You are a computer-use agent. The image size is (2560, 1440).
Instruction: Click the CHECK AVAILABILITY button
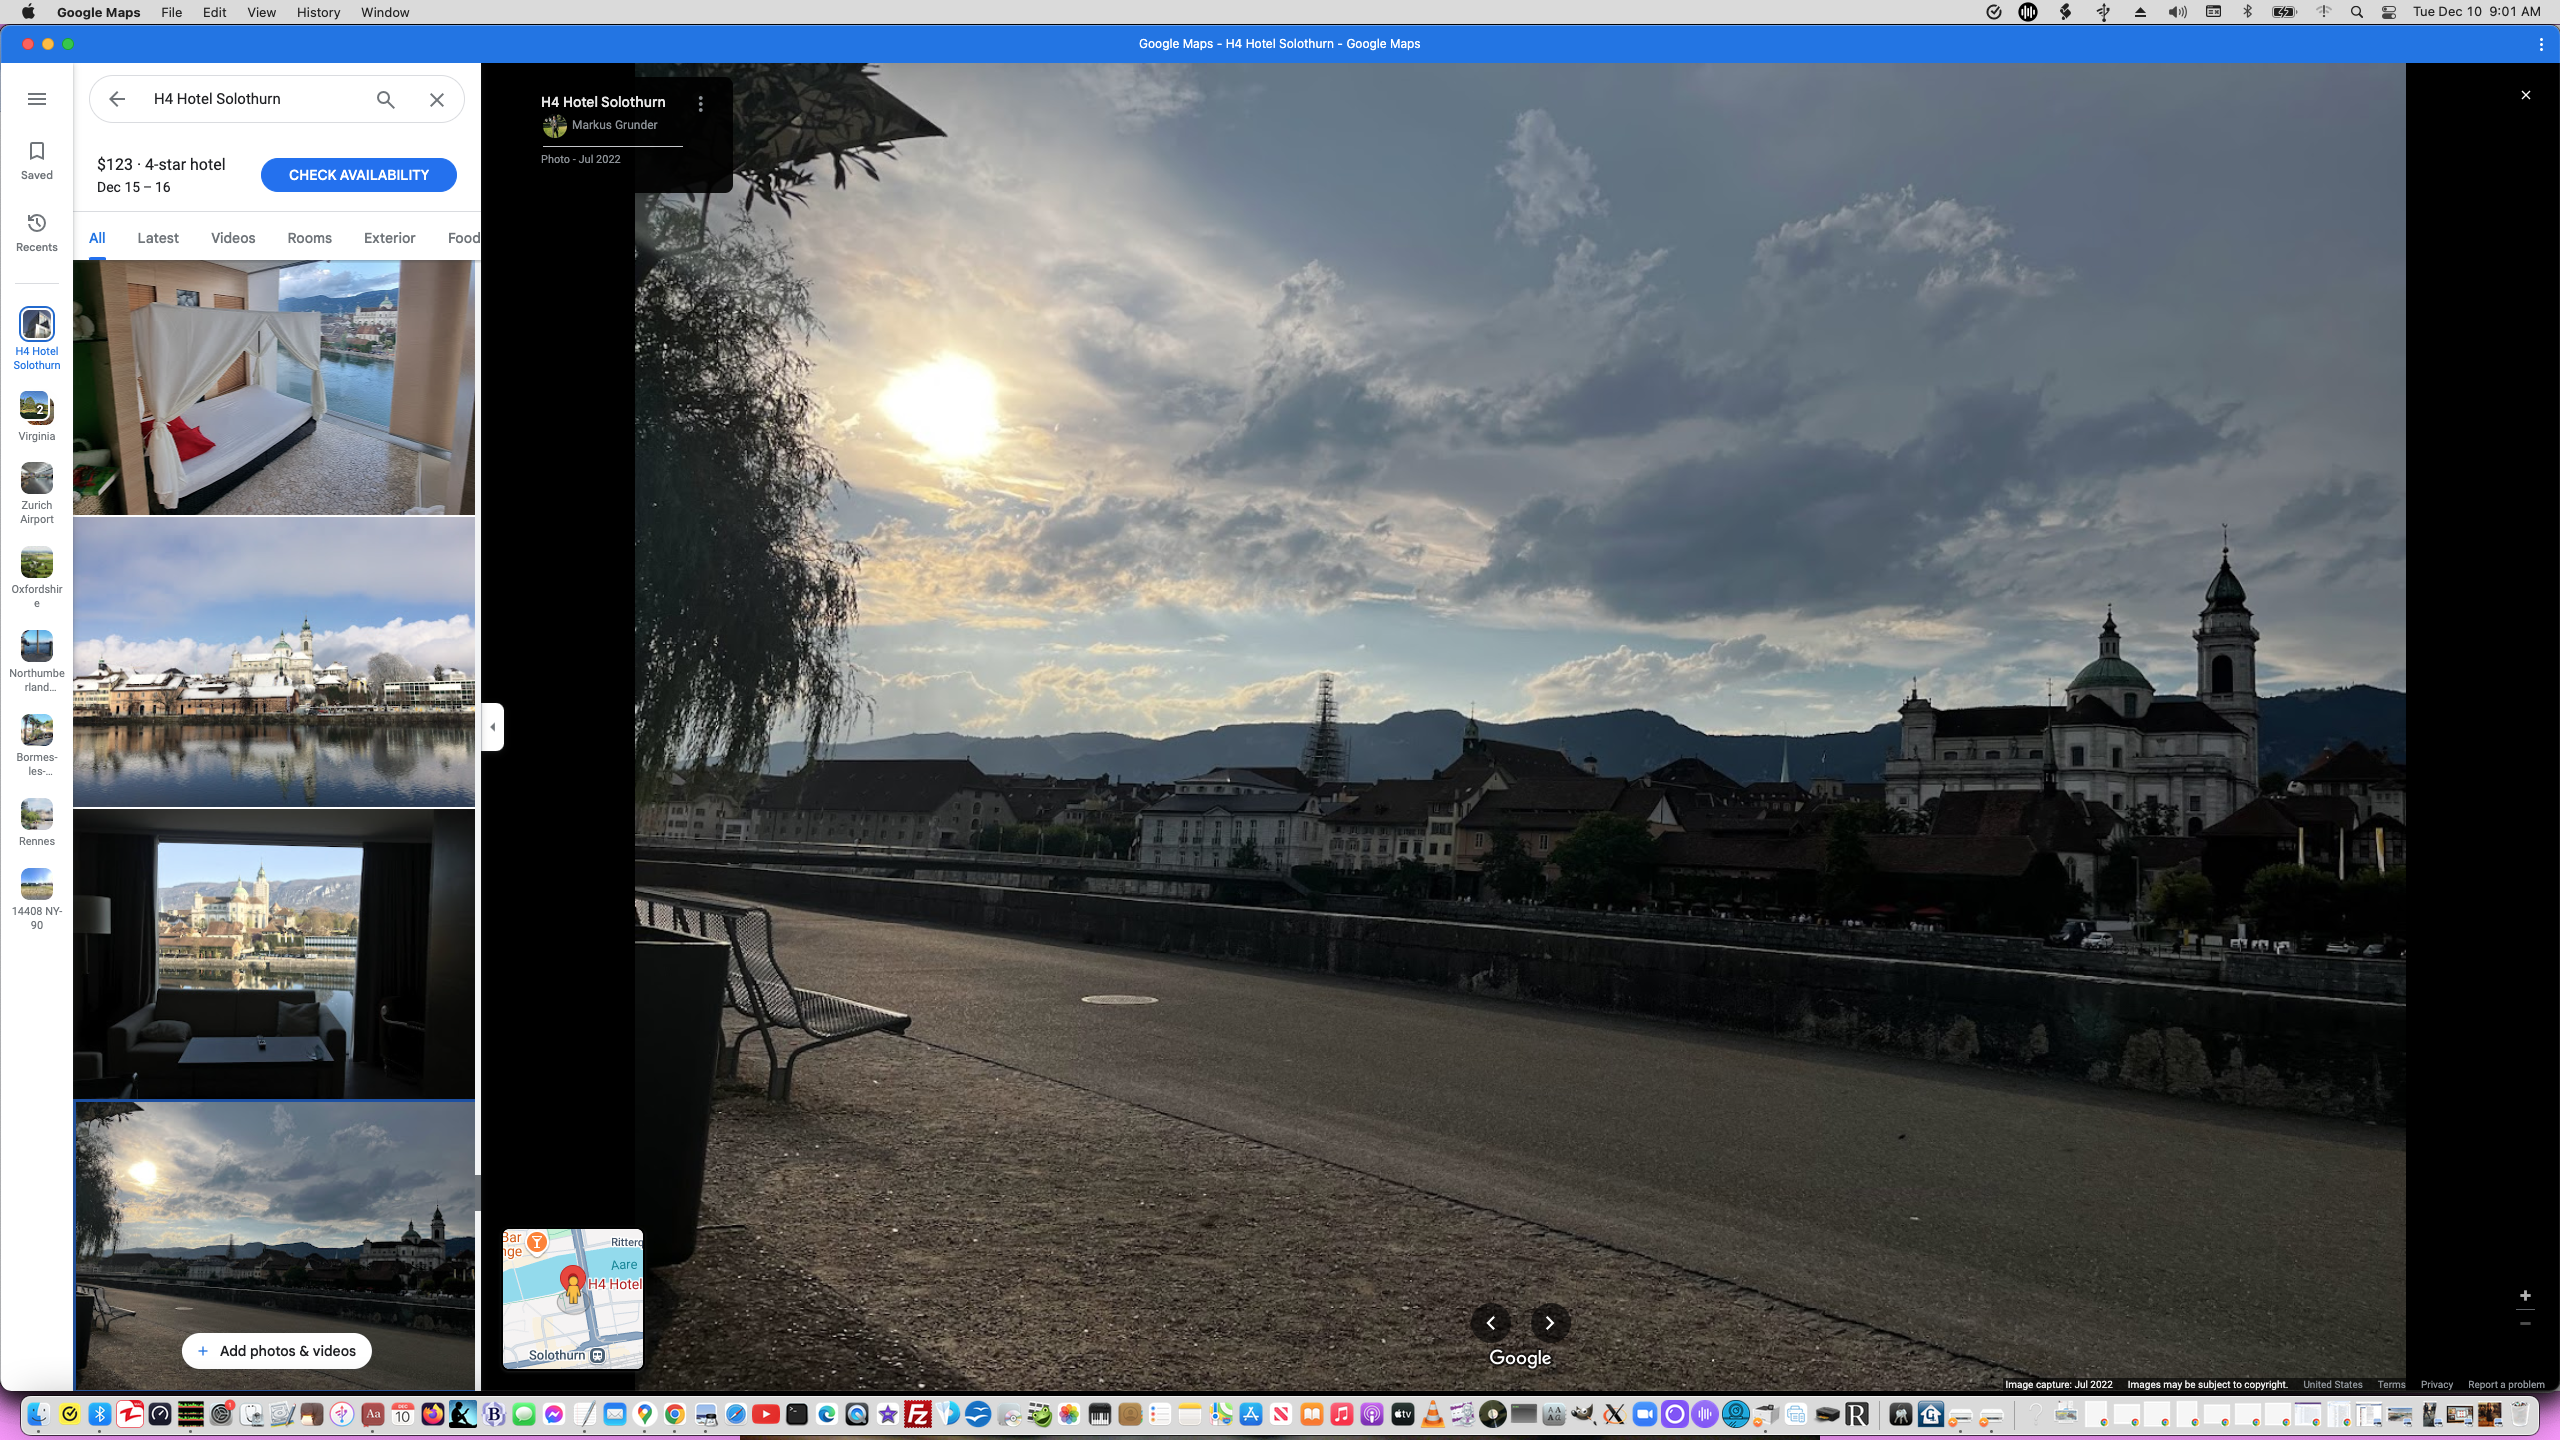pyautogui.click(x=358, y=175)
